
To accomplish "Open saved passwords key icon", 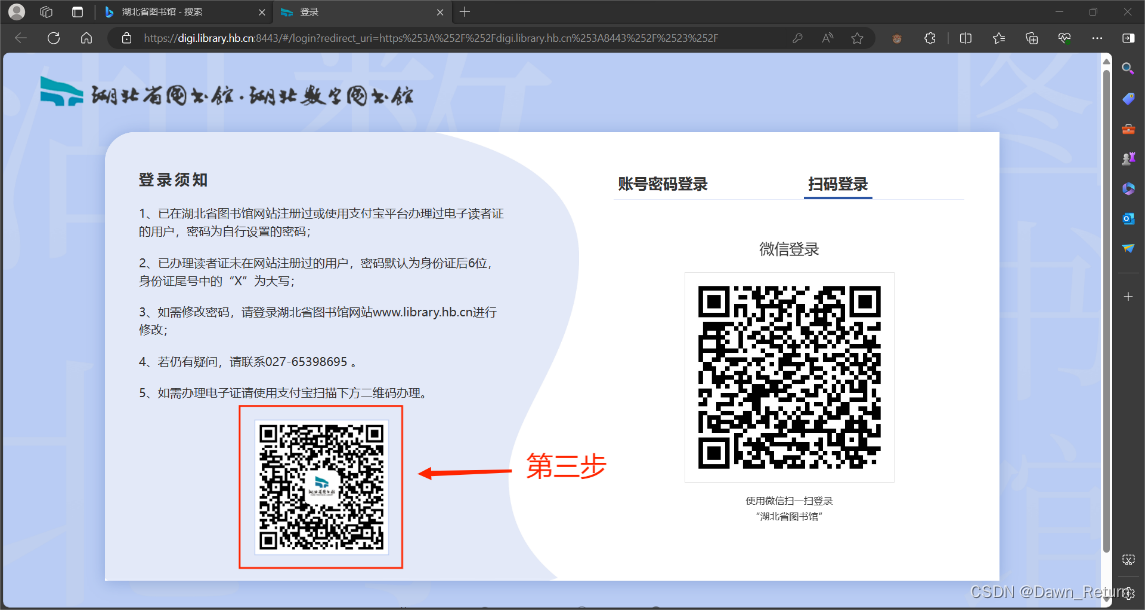I will (x=797, y=38).
